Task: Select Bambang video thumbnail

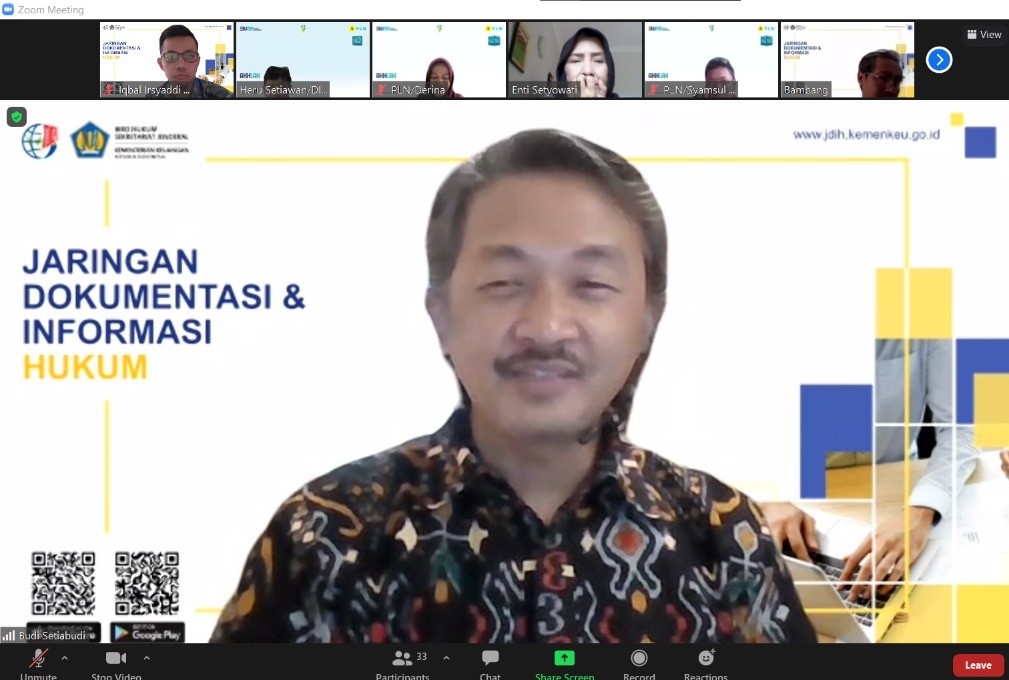Action: pos(847,60)
